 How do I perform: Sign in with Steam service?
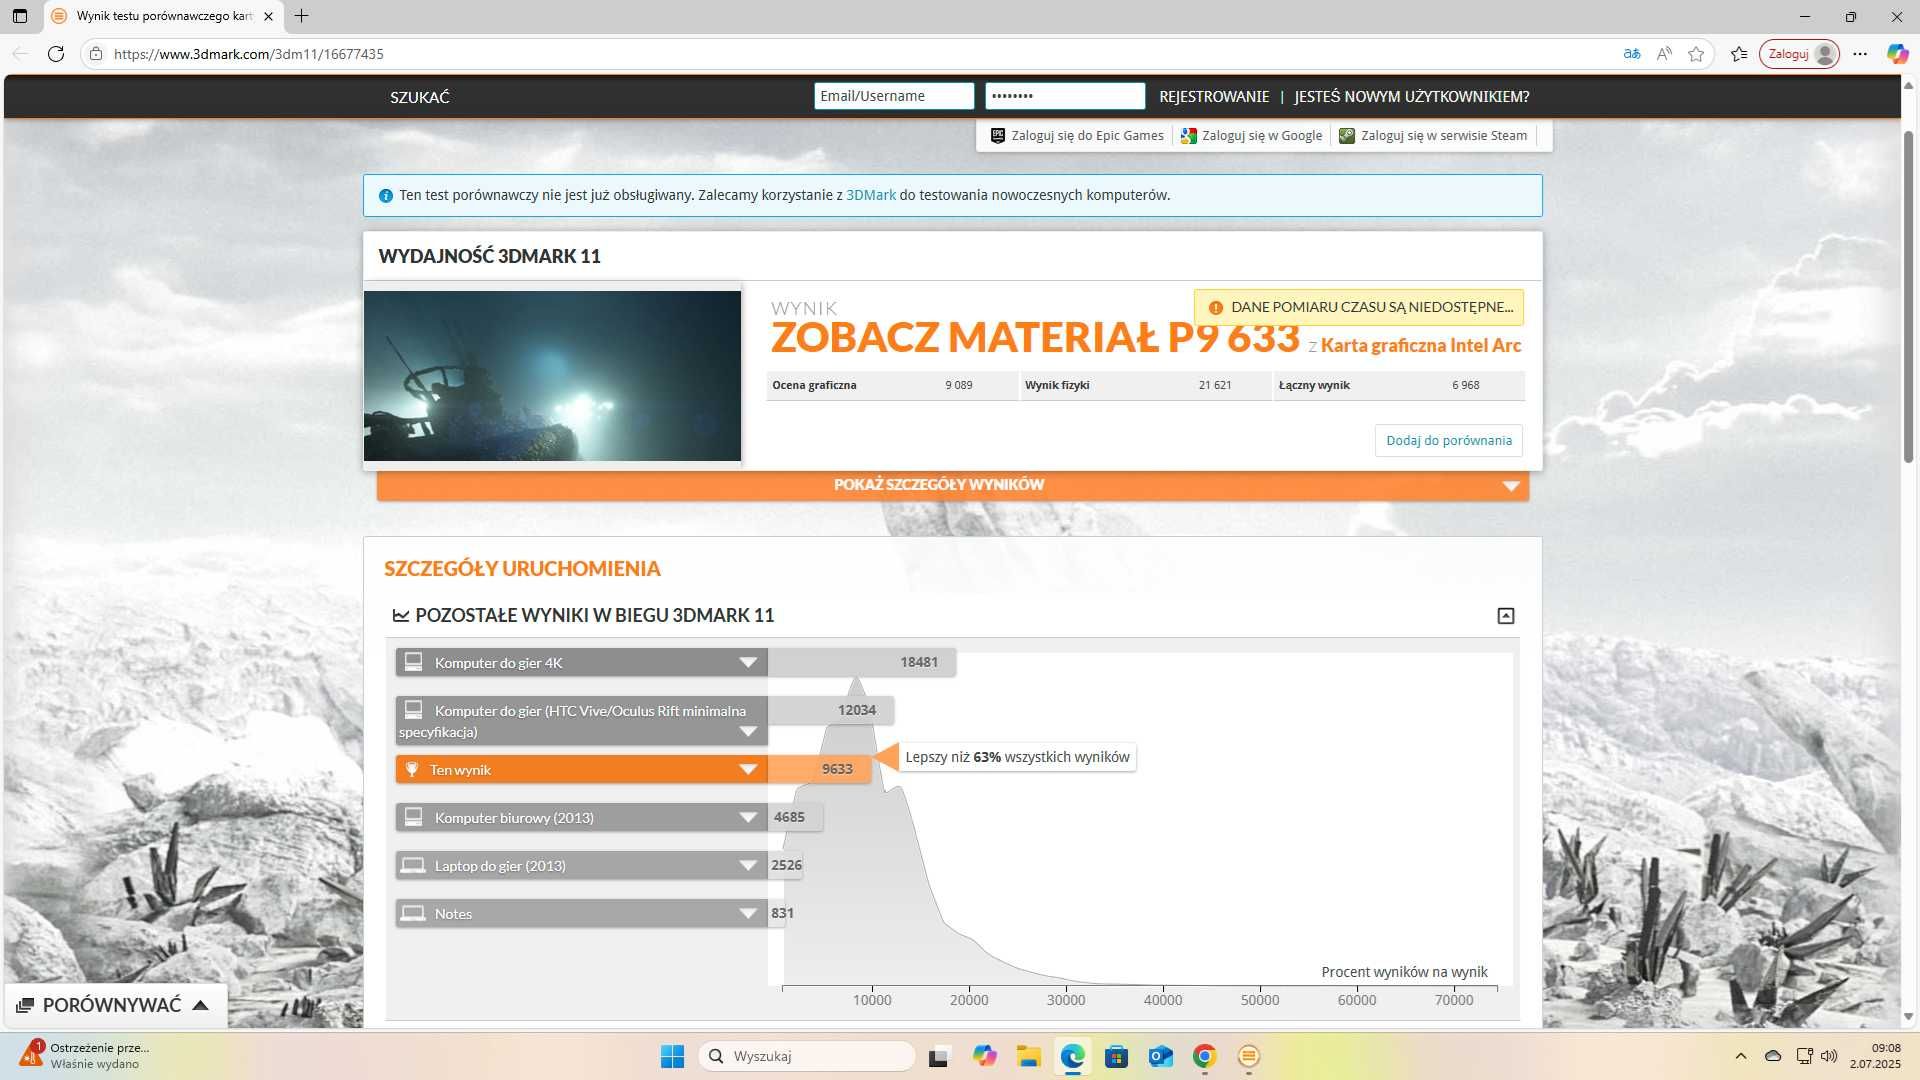pos(1433,136)
